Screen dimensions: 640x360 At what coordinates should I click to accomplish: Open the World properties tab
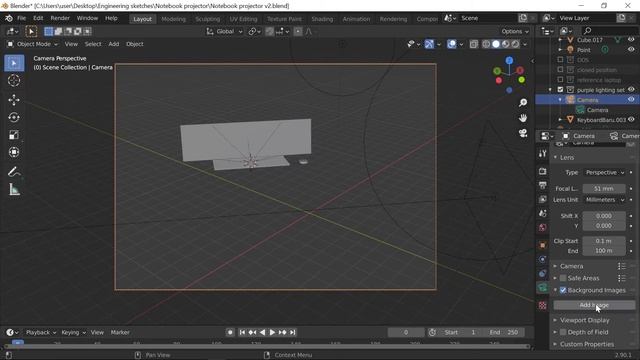click(542, 227)
